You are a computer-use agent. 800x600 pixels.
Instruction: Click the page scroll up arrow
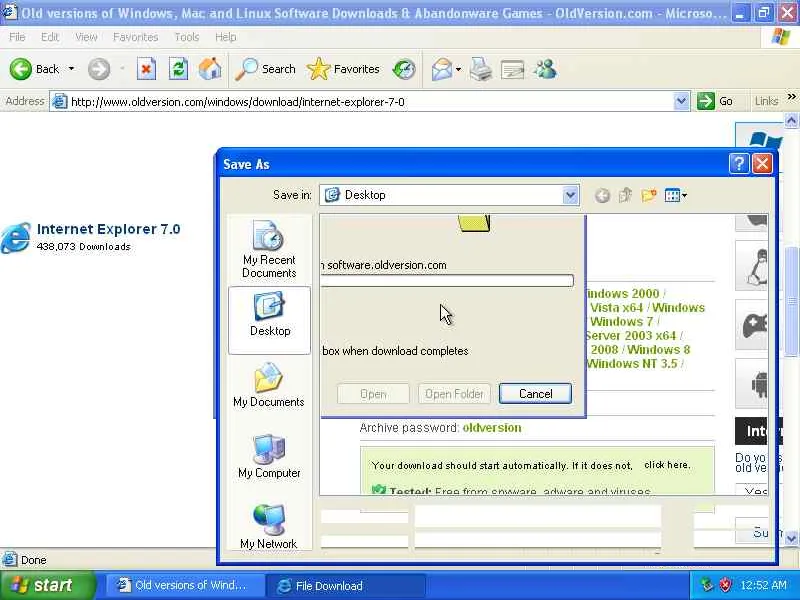791,120
